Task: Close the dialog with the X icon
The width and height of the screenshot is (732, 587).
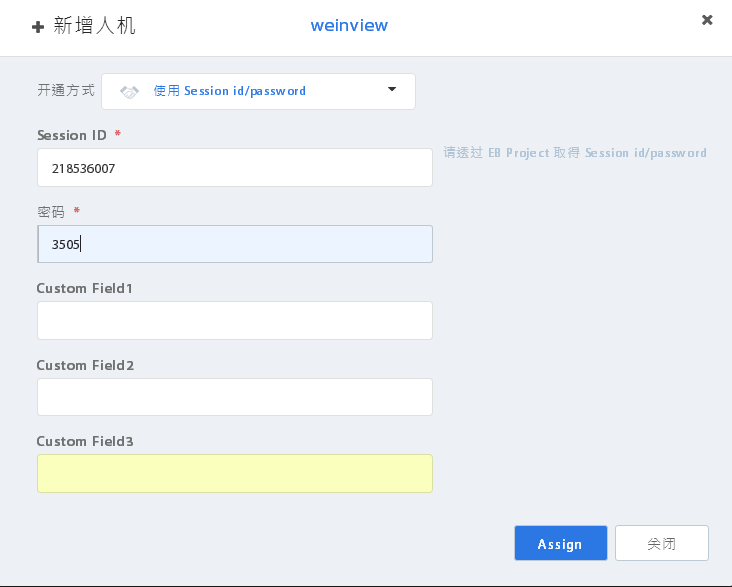Action: [x=707, y=20]
